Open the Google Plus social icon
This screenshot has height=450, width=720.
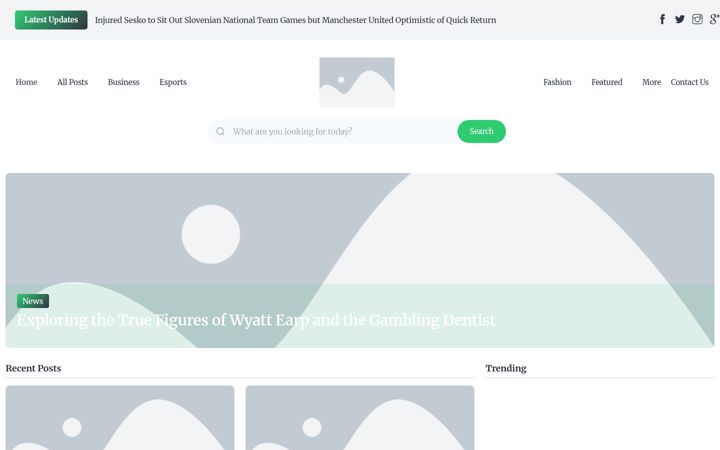point(714,19)
